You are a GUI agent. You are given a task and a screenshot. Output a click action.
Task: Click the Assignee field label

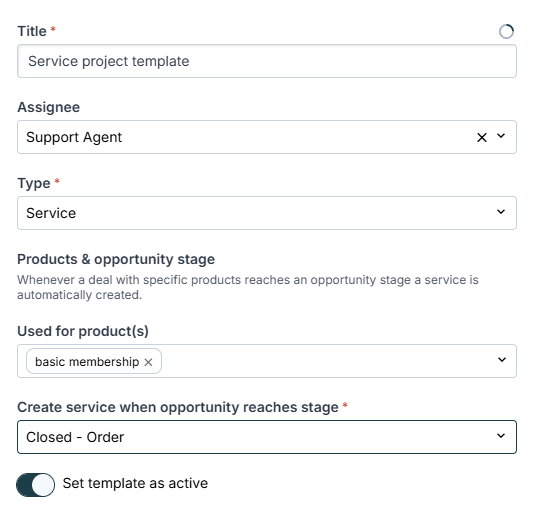pyautogui.click(x=49, y=107)
